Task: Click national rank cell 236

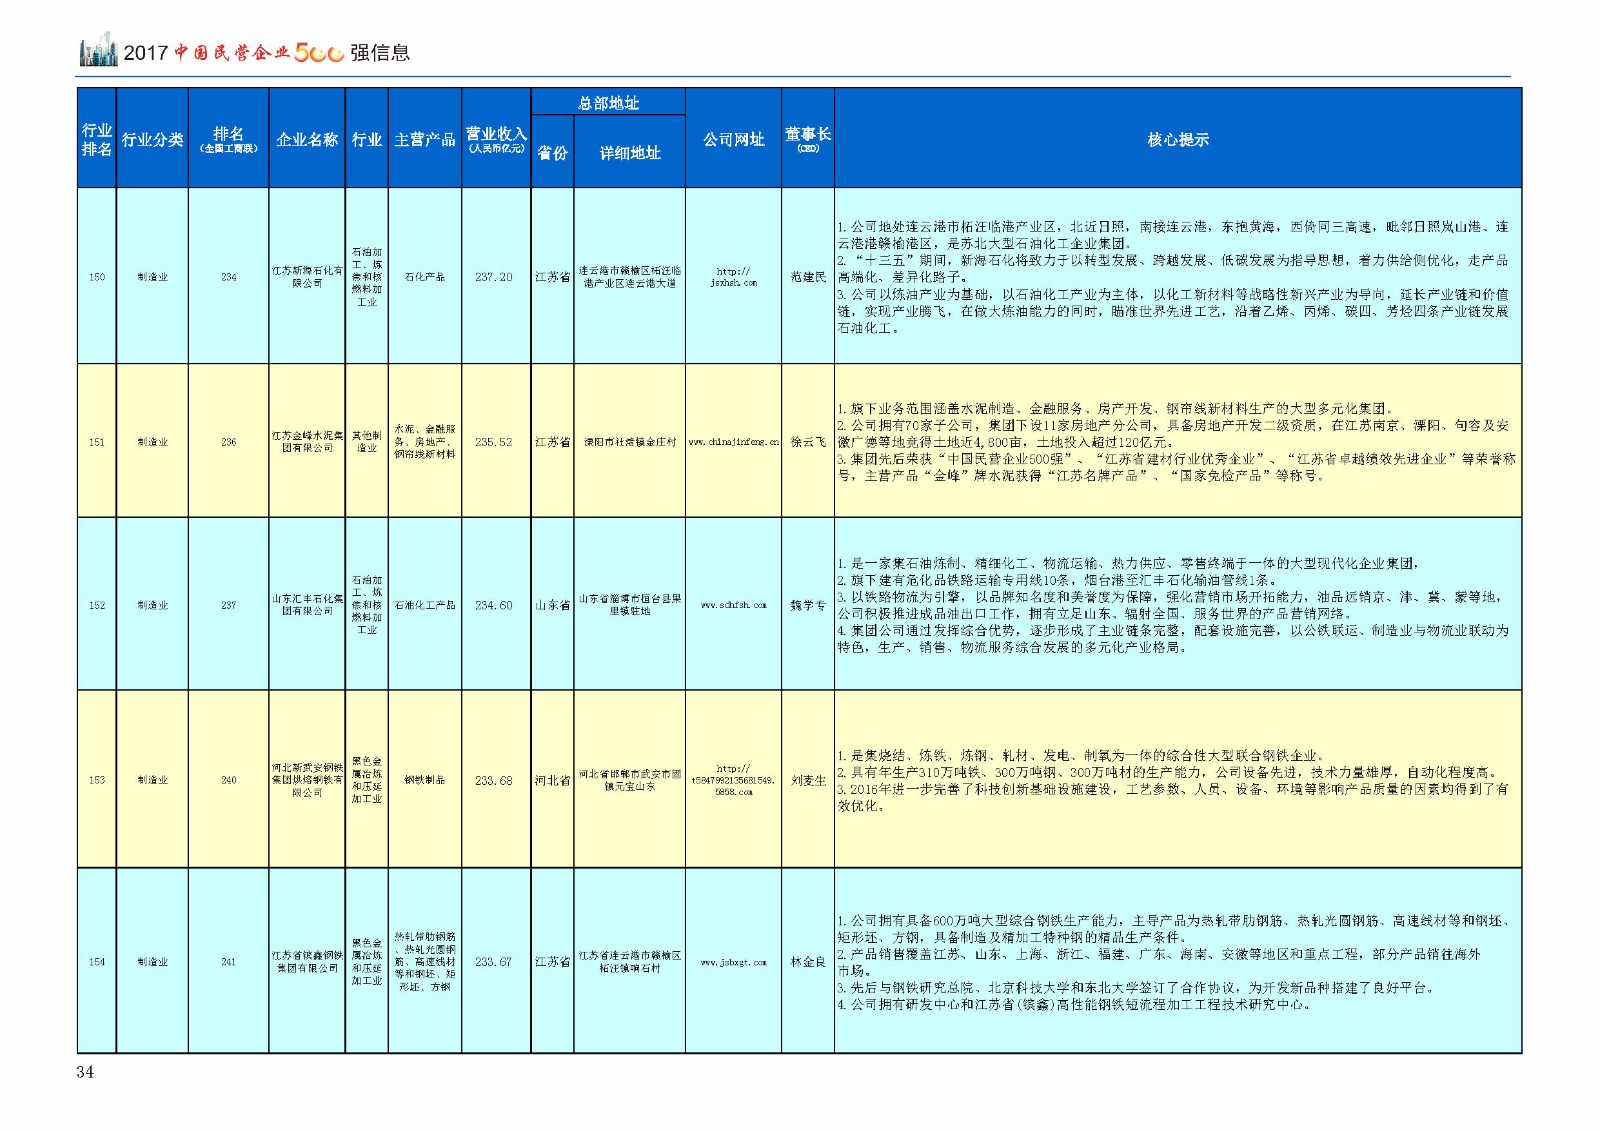Action: (x=229, y=442)
